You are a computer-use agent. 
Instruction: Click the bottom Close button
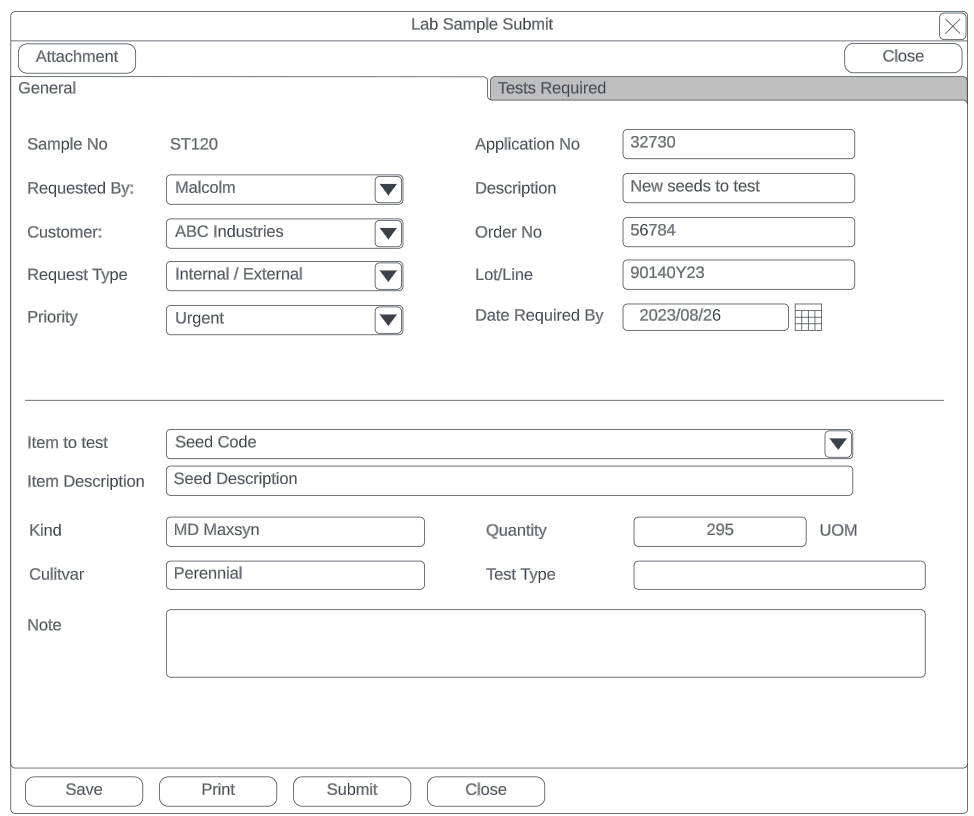486,790
